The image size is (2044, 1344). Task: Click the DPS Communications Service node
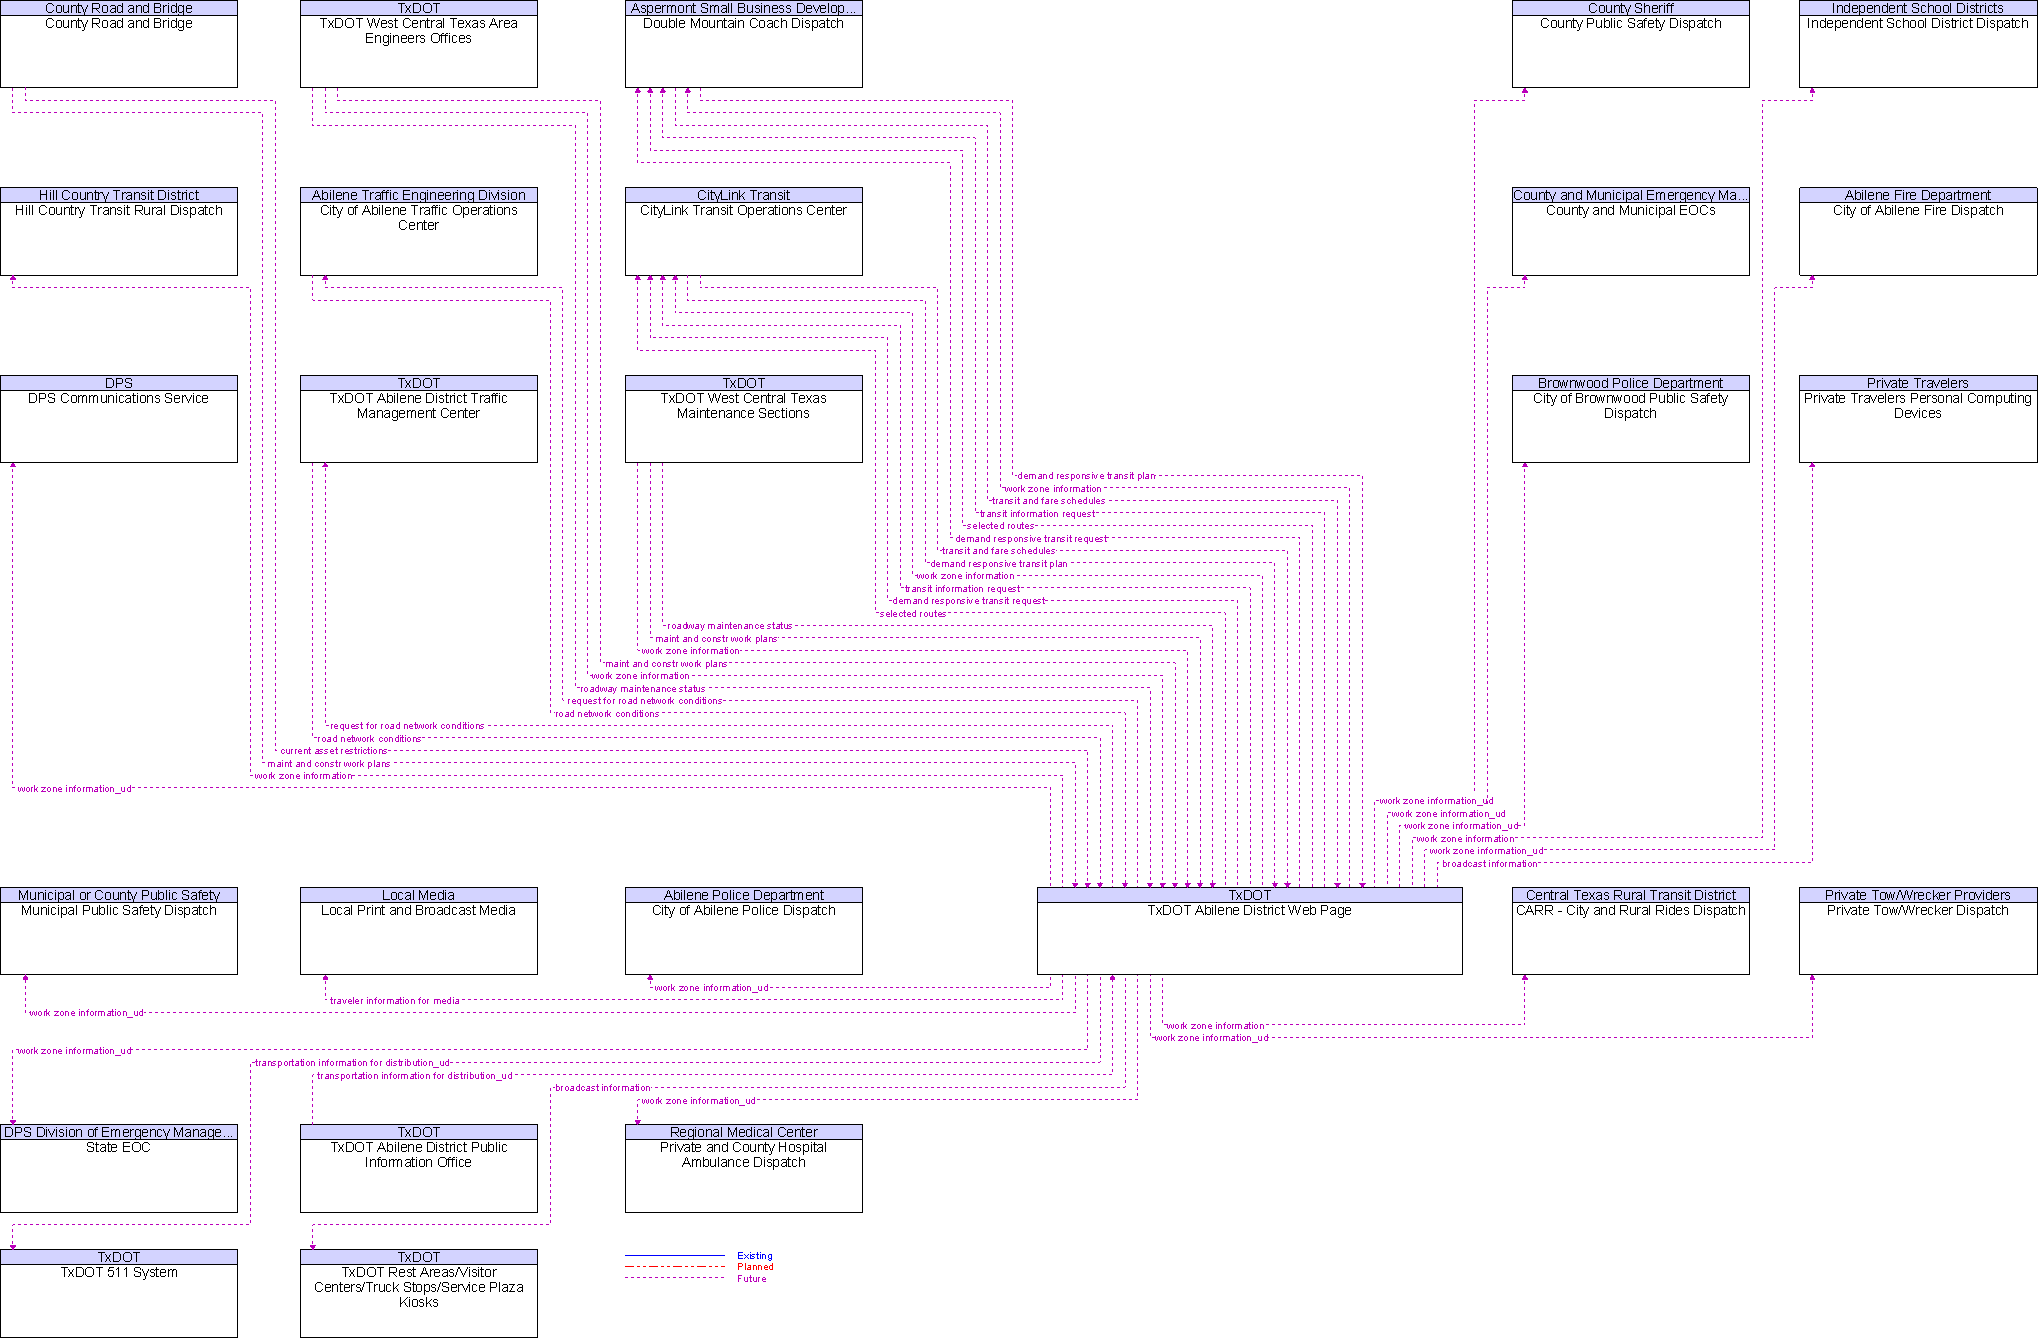117,418
